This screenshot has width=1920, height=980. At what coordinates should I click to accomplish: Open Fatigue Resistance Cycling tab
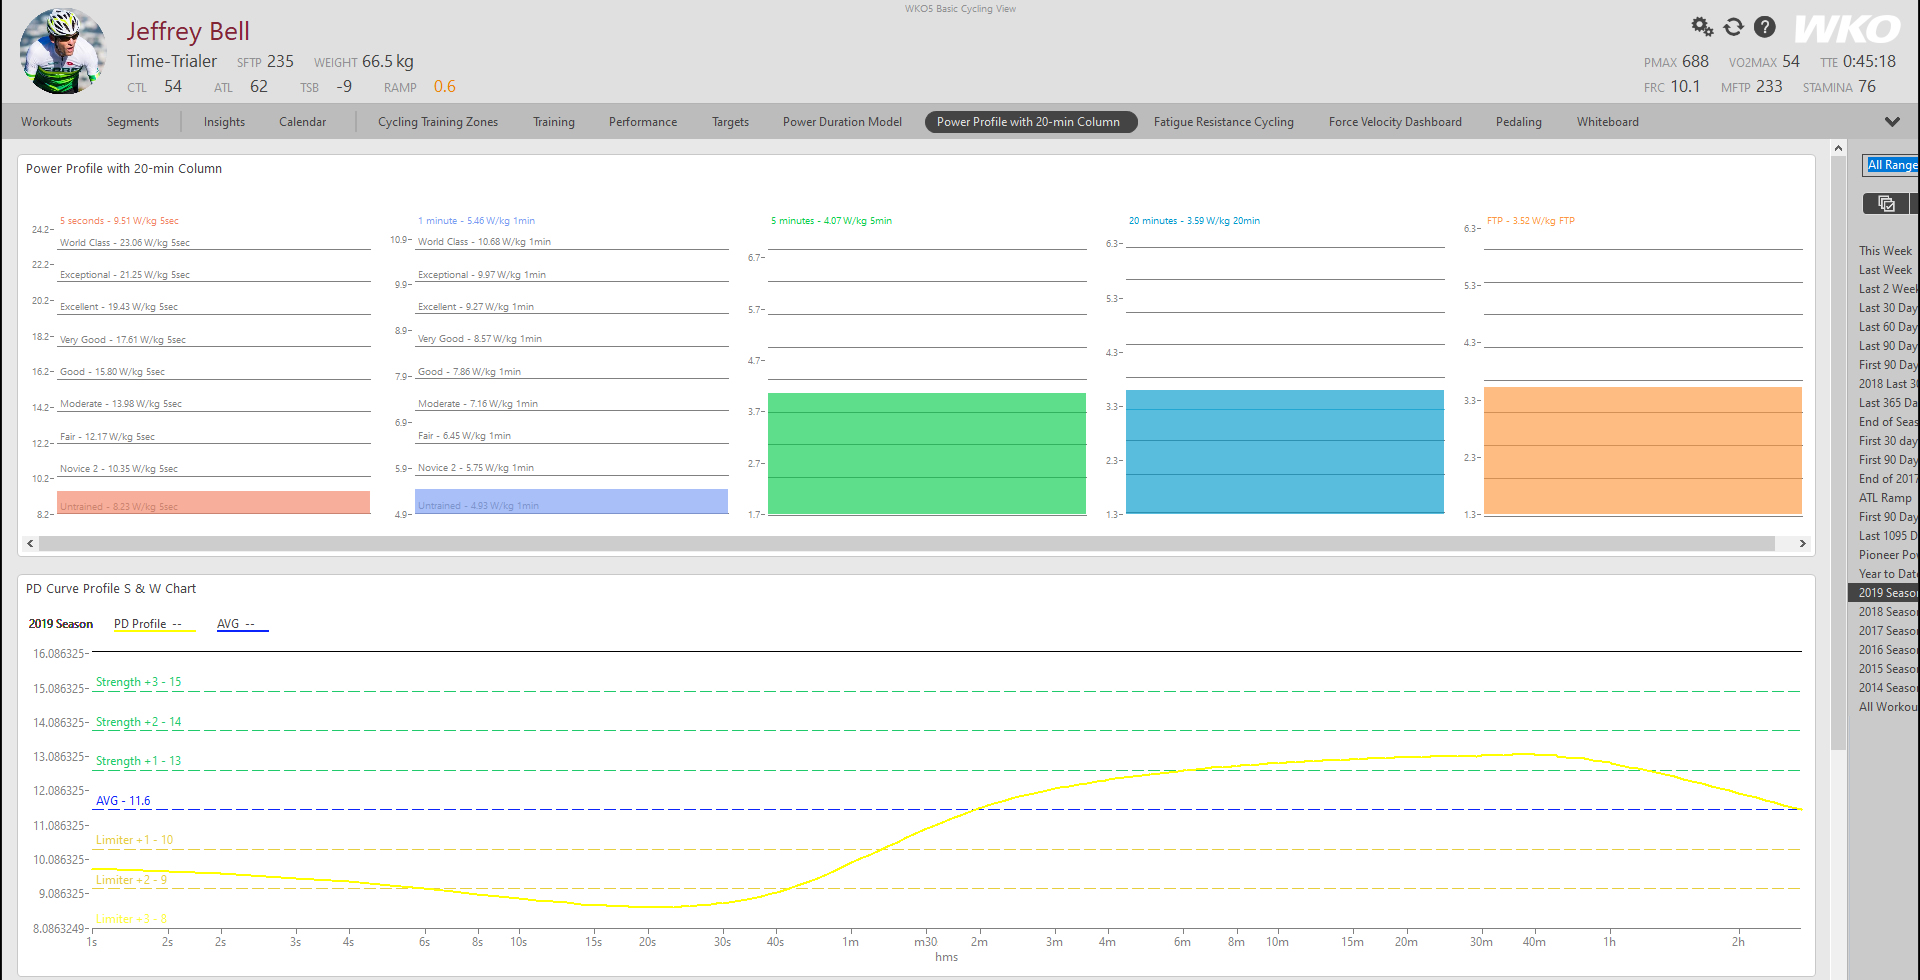click(x=1224, y=122)
